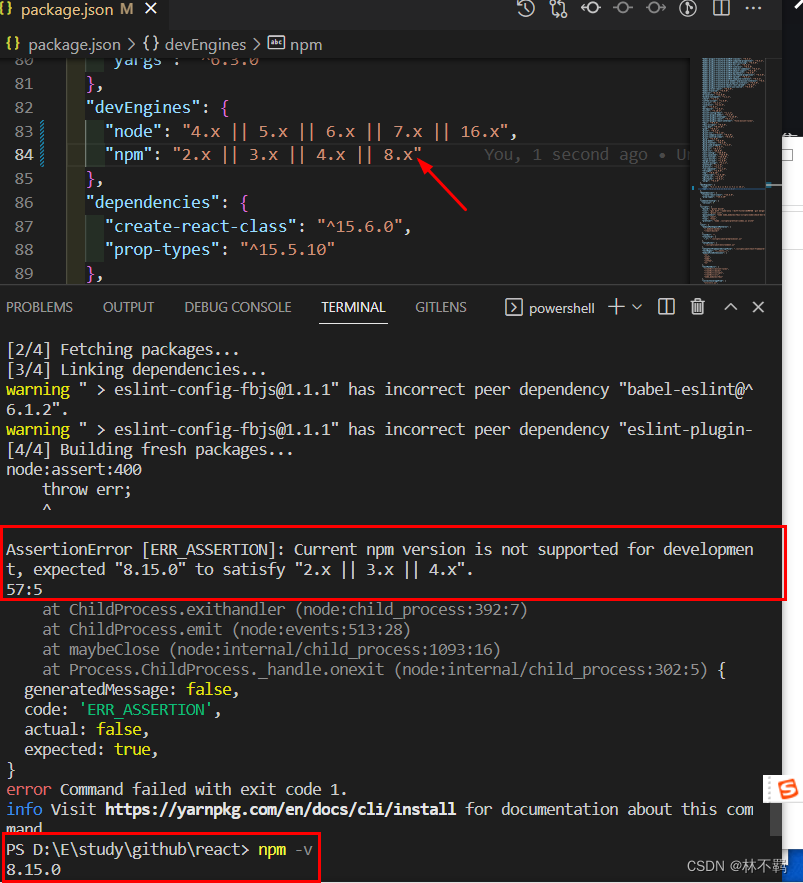Image resolution: width=803 pixels, height=883 pixels.
Task: Click the circled git branch icon
Action: (x=688, y=8)
